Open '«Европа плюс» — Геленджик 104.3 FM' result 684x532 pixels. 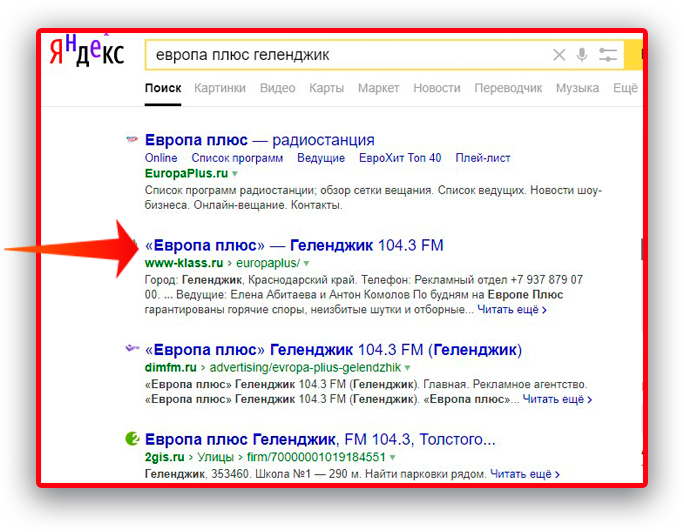(294, 245)
